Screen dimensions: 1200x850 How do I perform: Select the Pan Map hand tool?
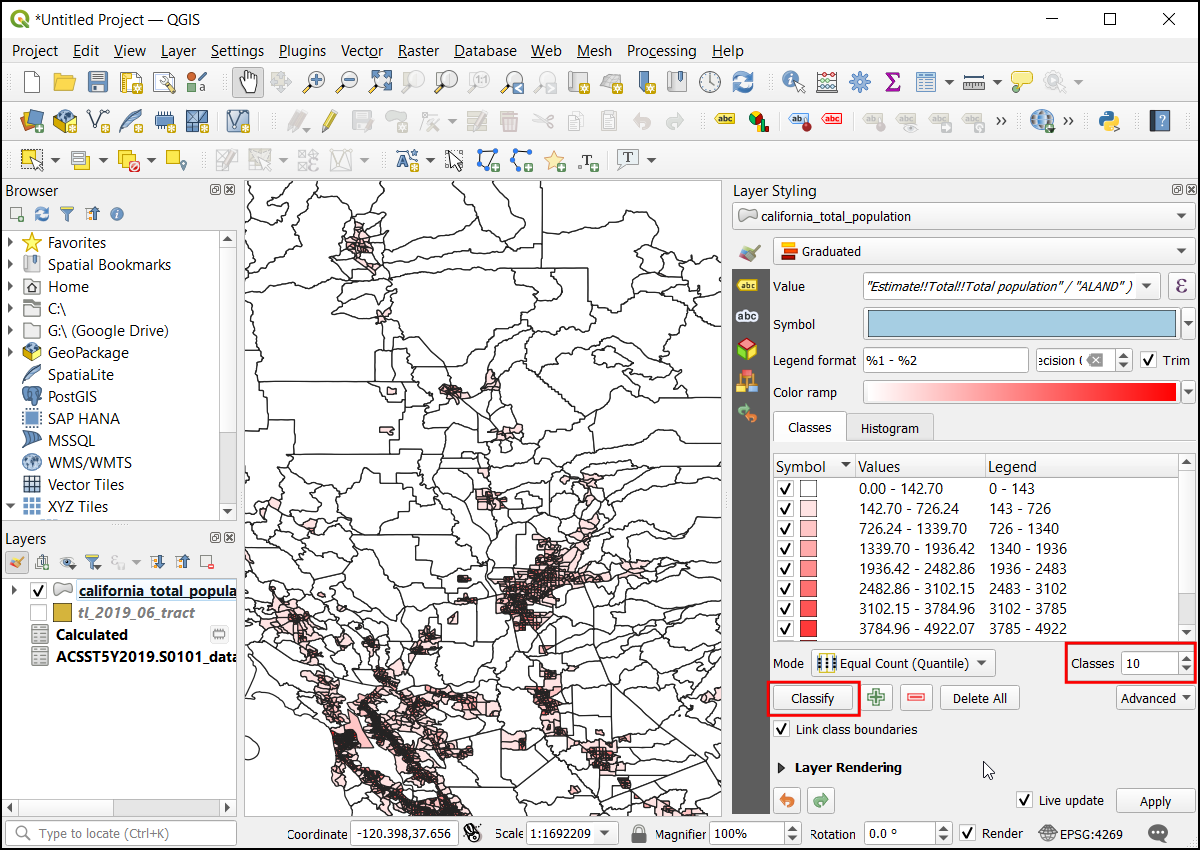point(248,82)
